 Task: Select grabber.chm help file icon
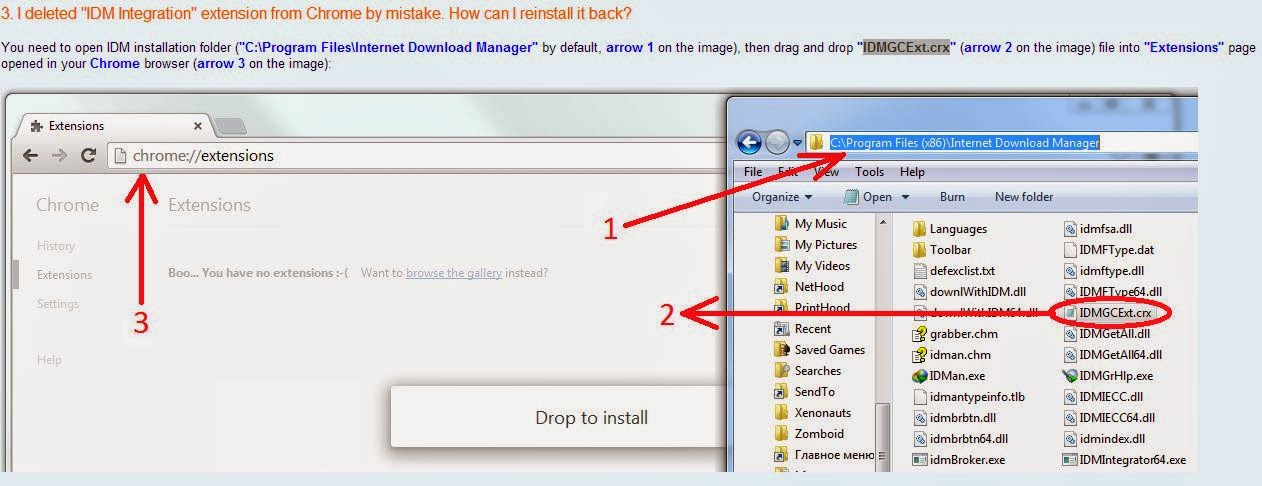[919, 334]
